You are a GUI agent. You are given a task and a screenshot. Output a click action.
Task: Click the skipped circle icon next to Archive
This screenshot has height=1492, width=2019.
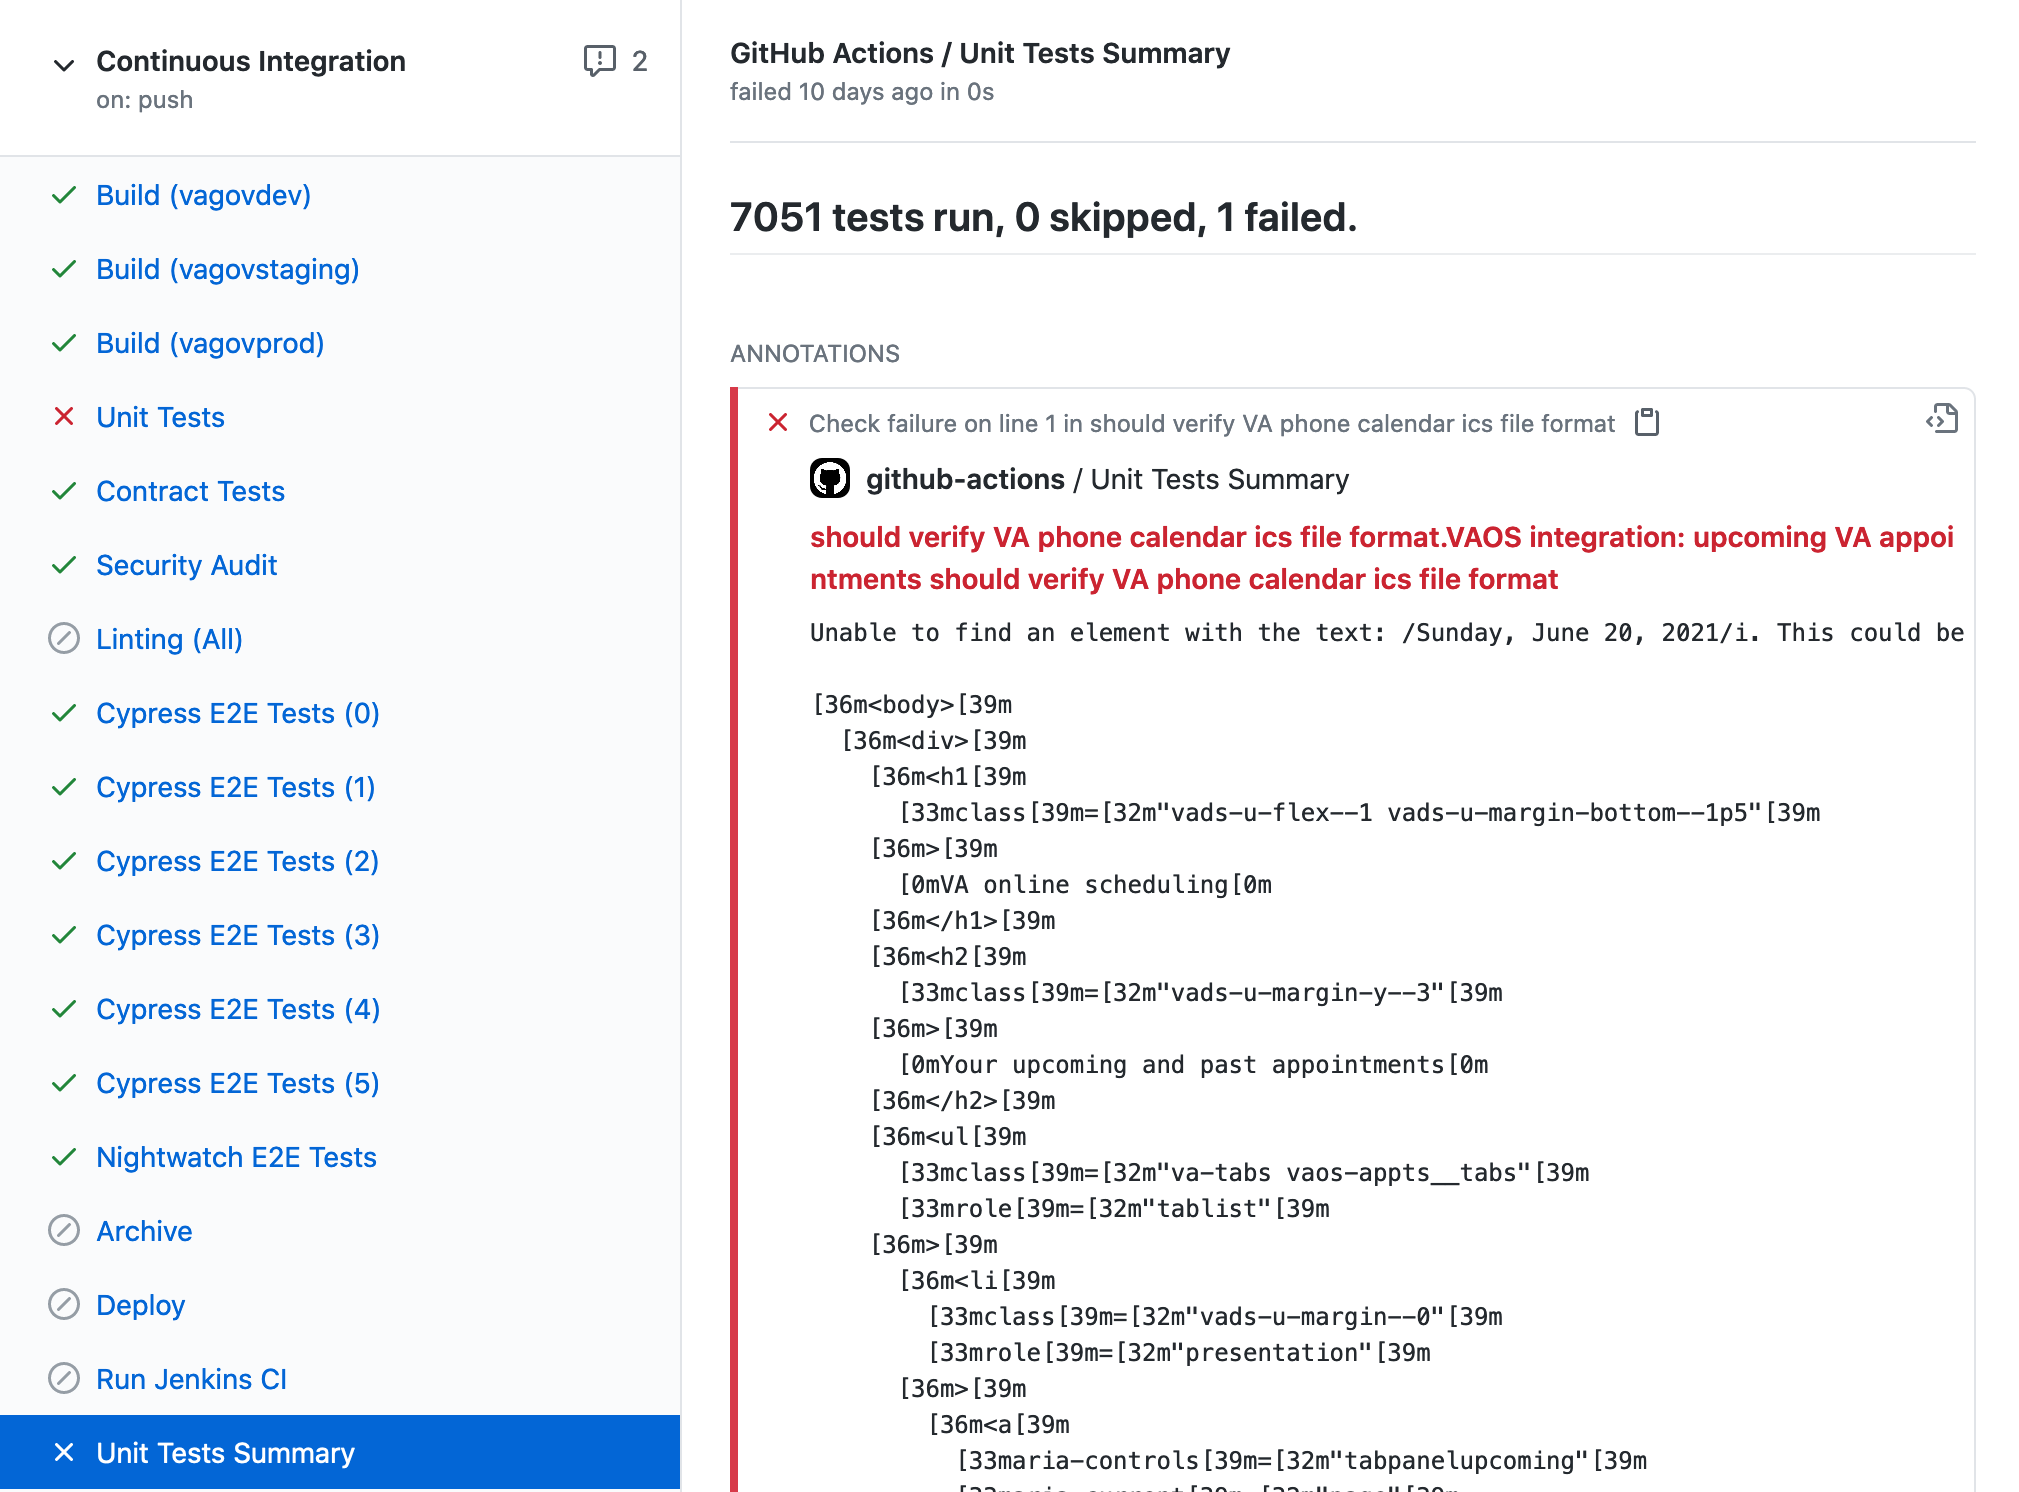[x=63, y=1230]
